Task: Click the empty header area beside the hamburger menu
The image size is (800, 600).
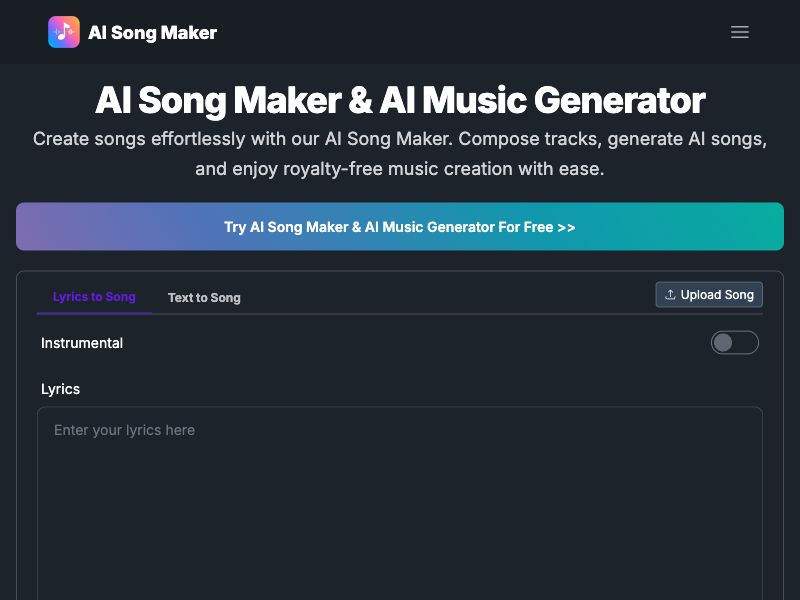Action: coord(500,32)
